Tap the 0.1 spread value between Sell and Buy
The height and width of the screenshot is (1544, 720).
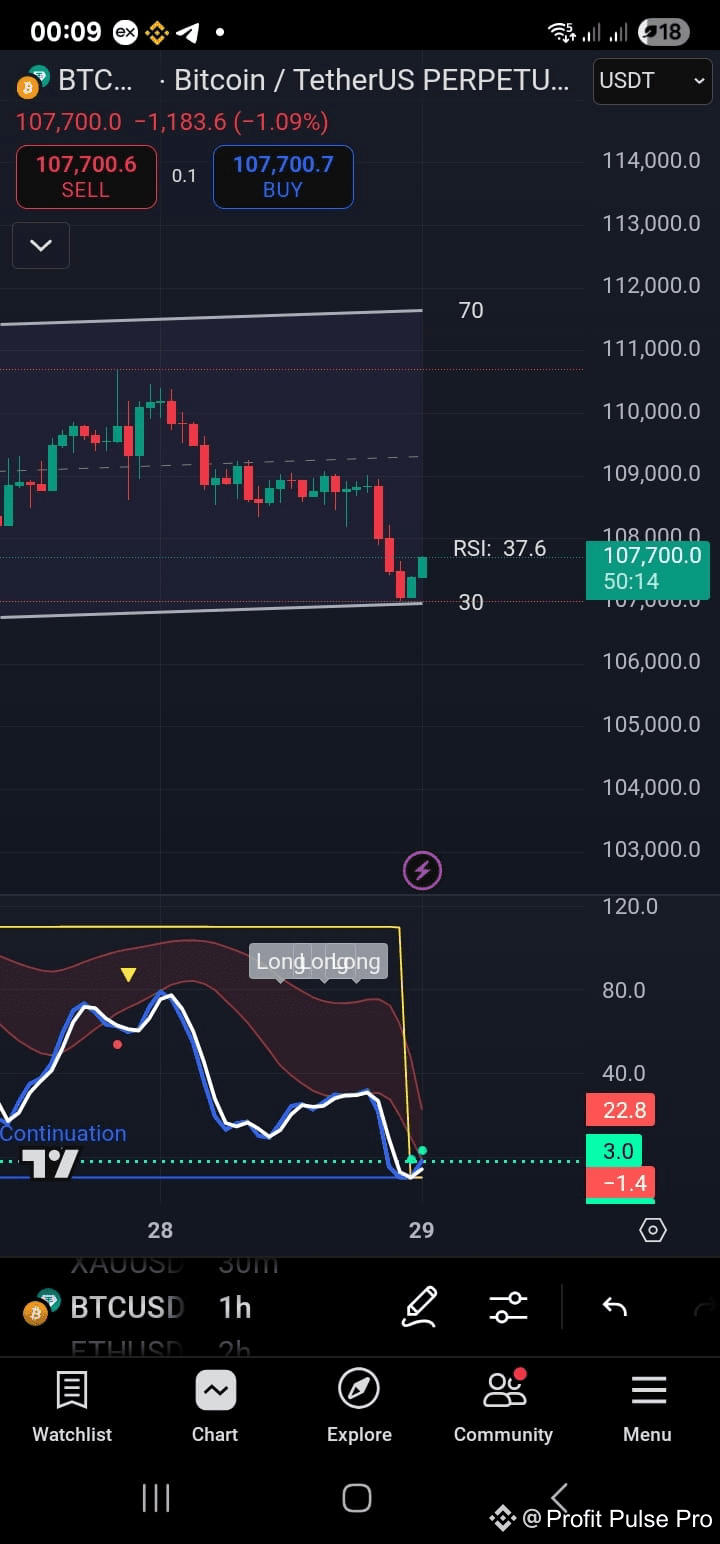pos(184,176)
